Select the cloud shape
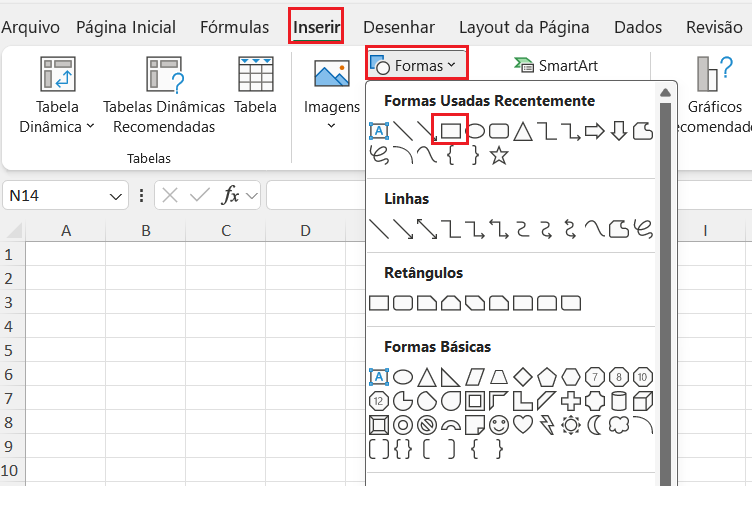This screenshot has width=752, height=515. coord(619,425)
